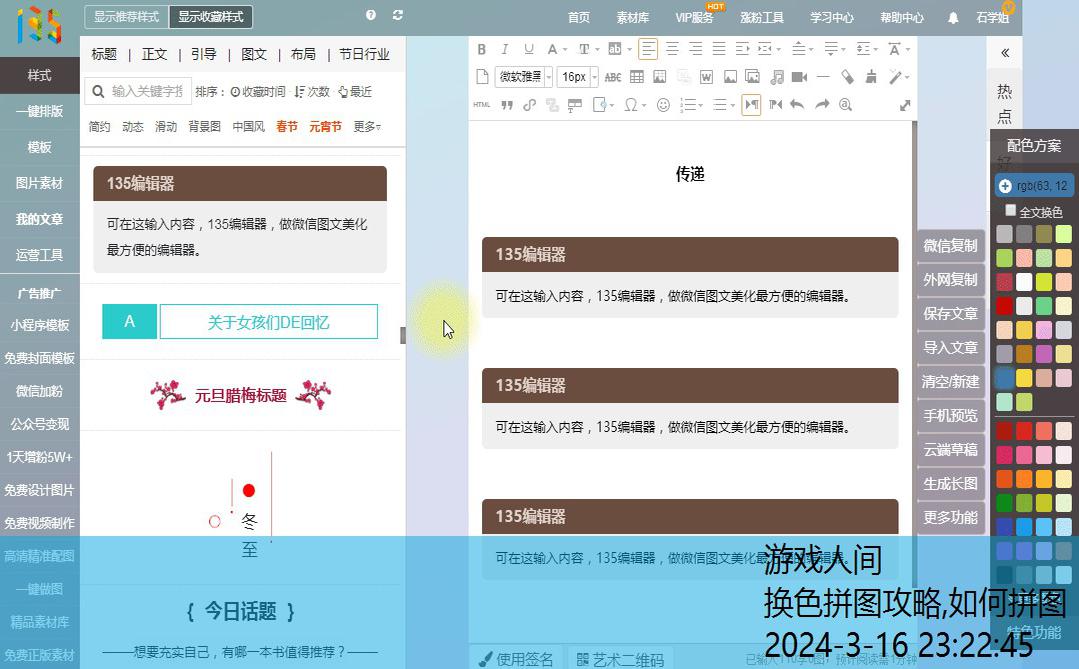
Task: Click the 保存文章 button
Action: [x=950, y=314]
